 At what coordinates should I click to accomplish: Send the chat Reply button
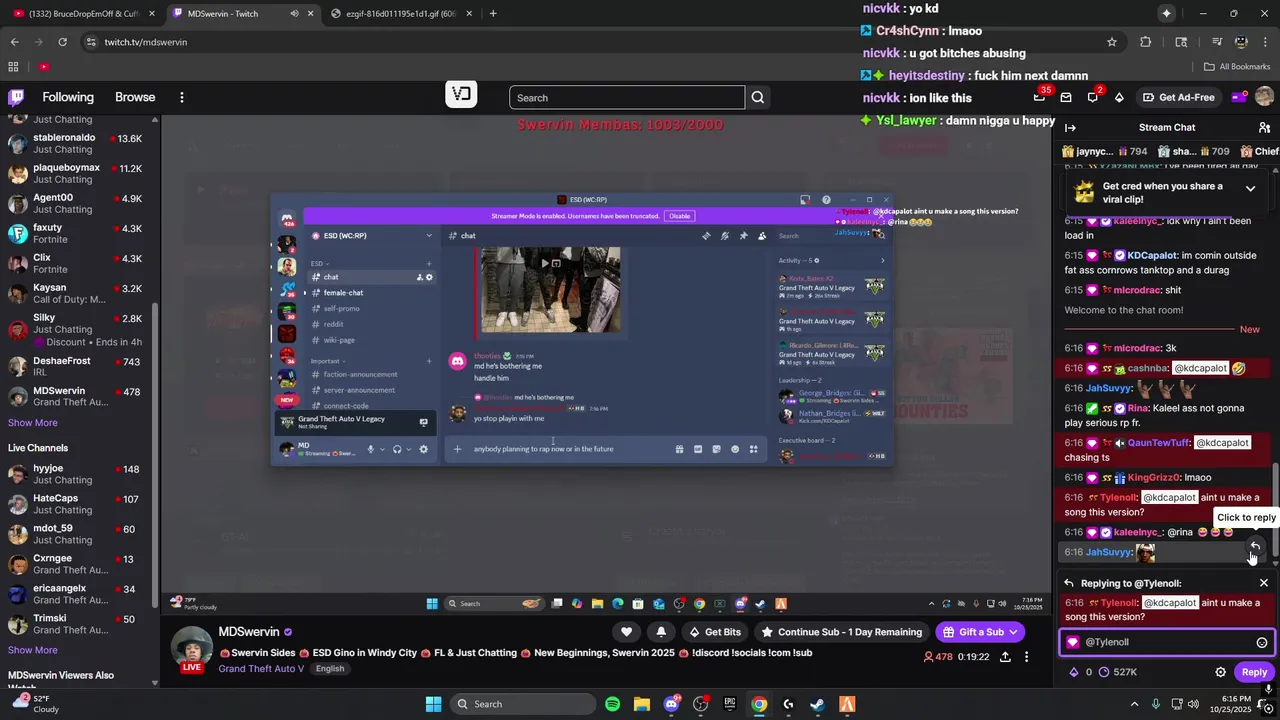coord(1254,672)
